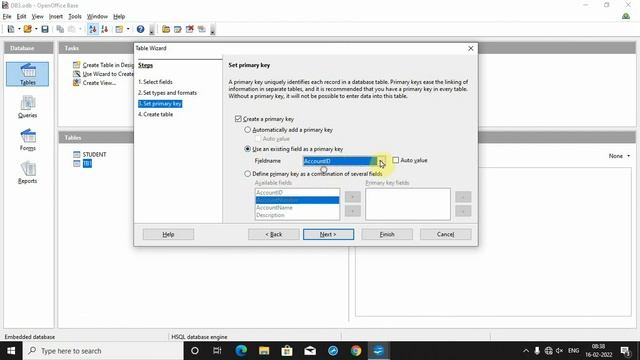640x360 pixels.
Task: Select Queries in the Database pane
Action: click(27, 107)
